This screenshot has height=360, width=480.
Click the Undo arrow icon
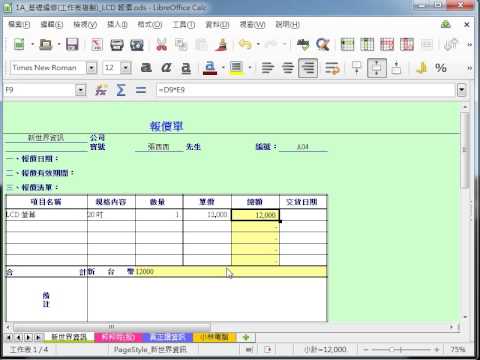pyautogui.click(x=245, y=44)
